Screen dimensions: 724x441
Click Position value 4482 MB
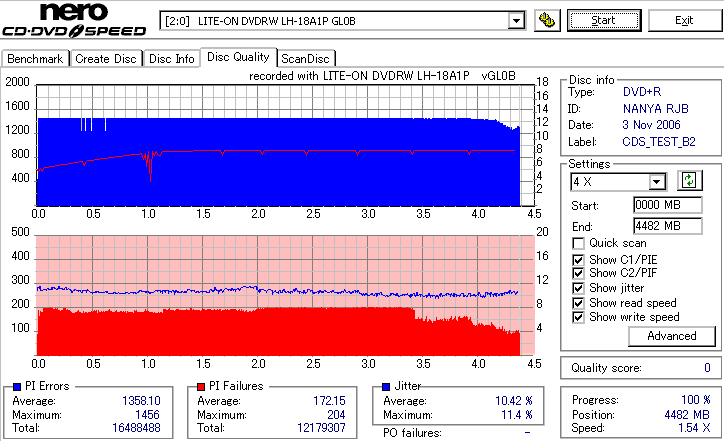(687, 415)
